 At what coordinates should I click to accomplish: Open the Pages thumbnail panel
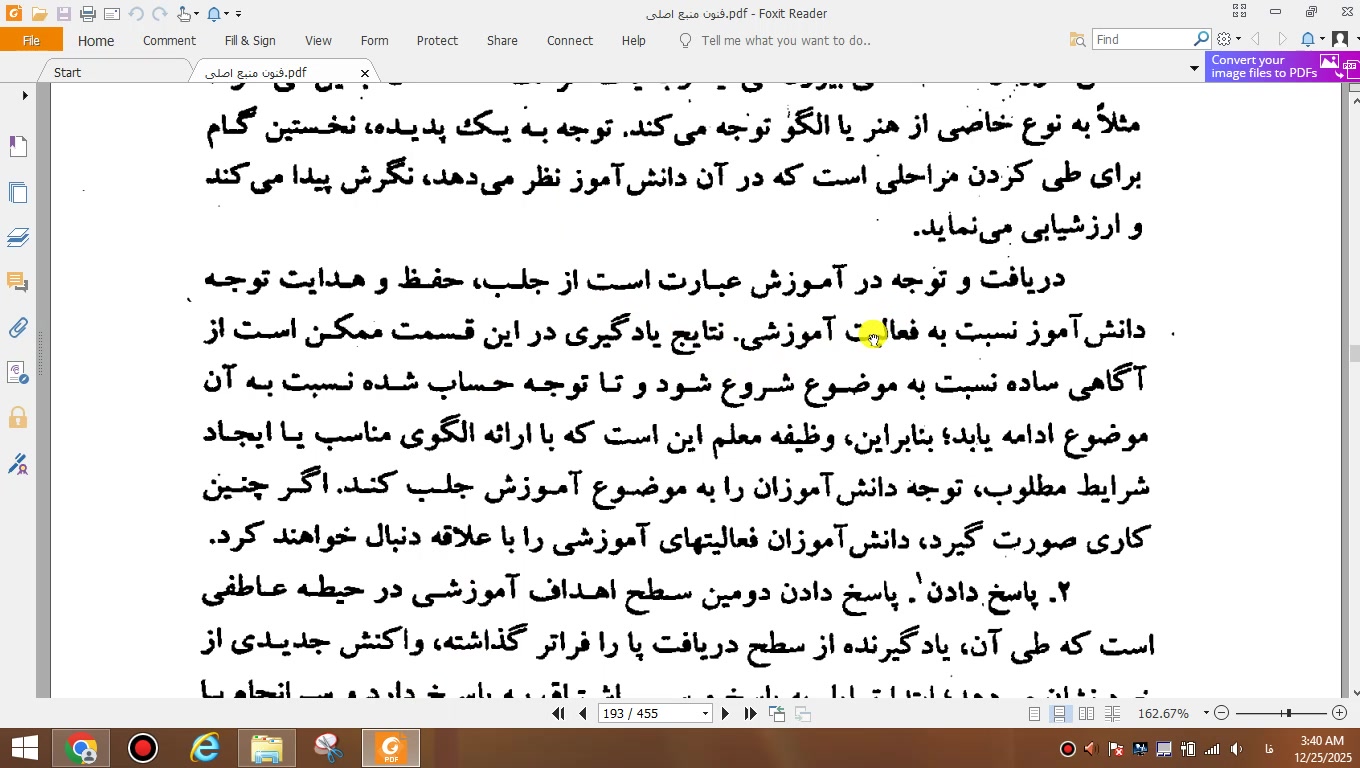17,192
